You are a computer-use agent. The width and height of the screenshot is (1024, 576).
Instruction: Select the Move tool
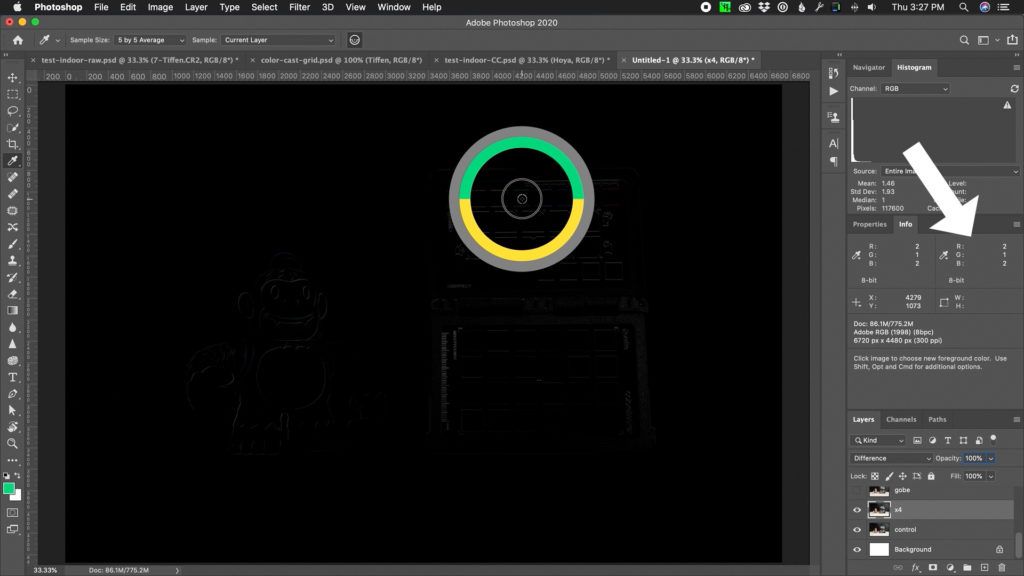[x=12, y=76]
